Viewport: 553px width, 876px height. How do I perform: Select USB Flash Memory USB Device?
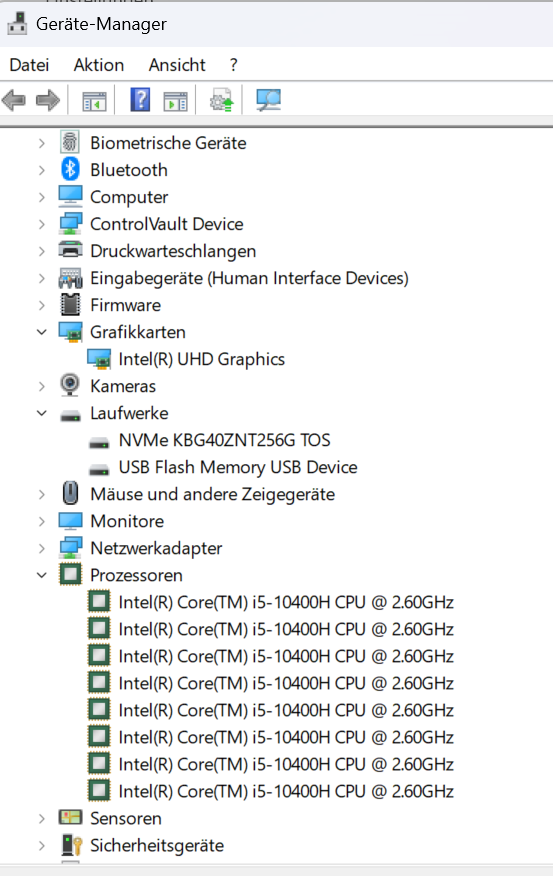tap(238, 467)
